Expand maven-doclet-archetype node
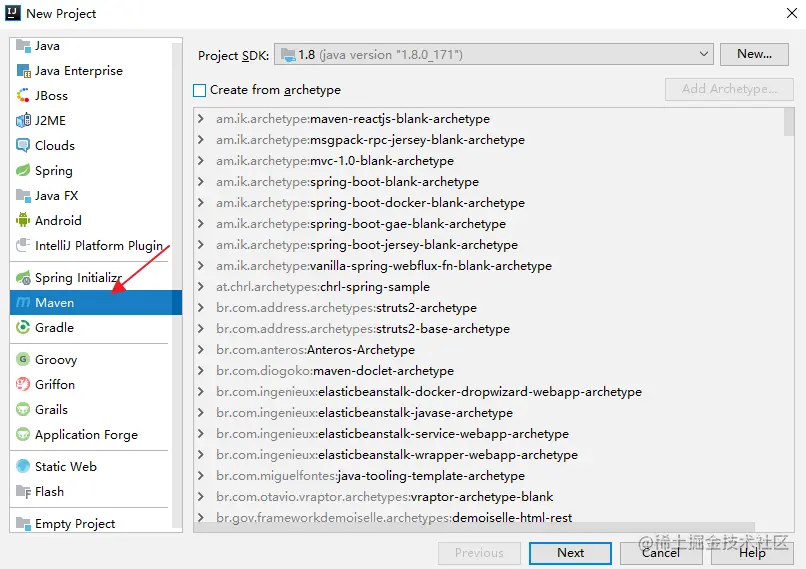This screenshot has height=569, width=806. click(x=201, y=371)
